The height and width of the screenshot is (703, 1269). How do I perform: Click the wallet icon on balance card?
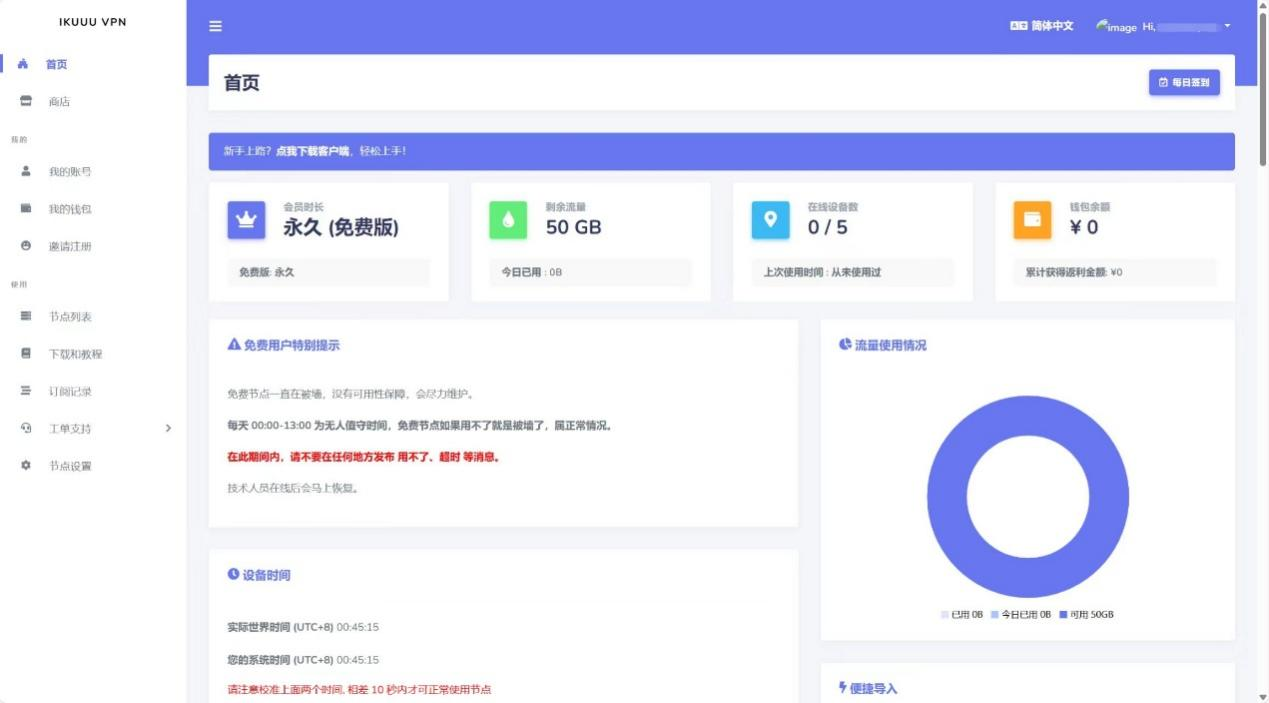click(1032, 218)
